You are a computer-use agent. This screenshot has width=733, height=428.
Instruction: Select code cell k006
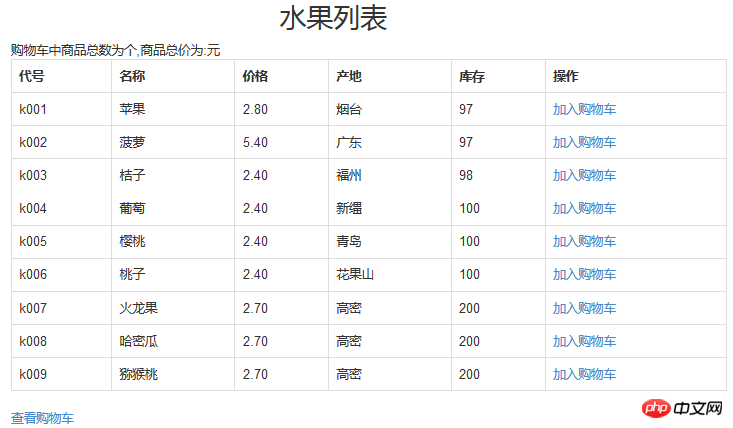pos(33,274)
